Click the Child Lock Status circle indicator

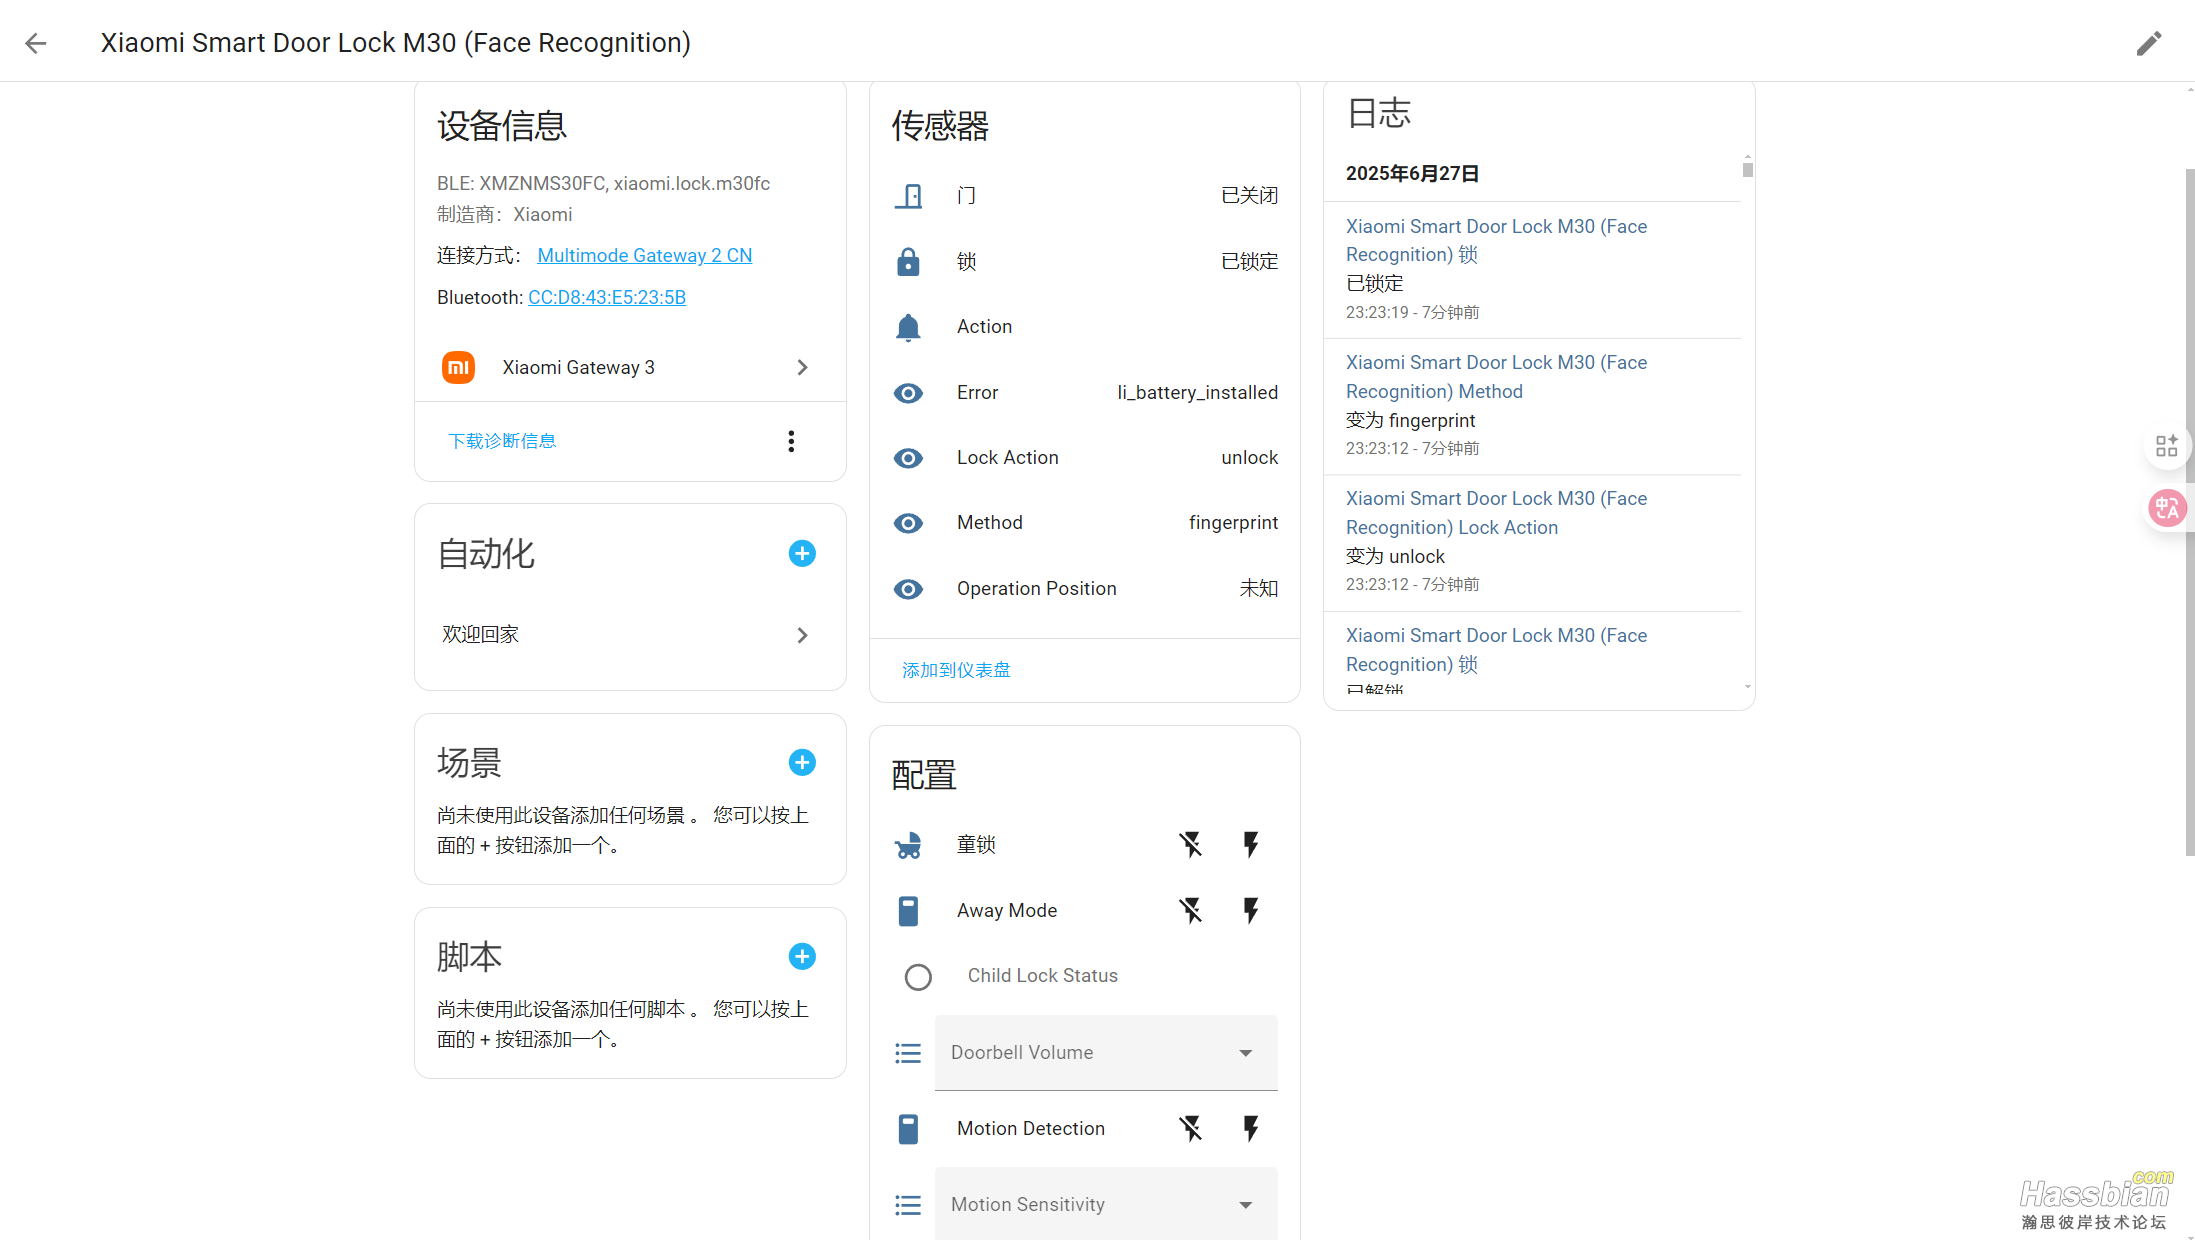[918, 977]
